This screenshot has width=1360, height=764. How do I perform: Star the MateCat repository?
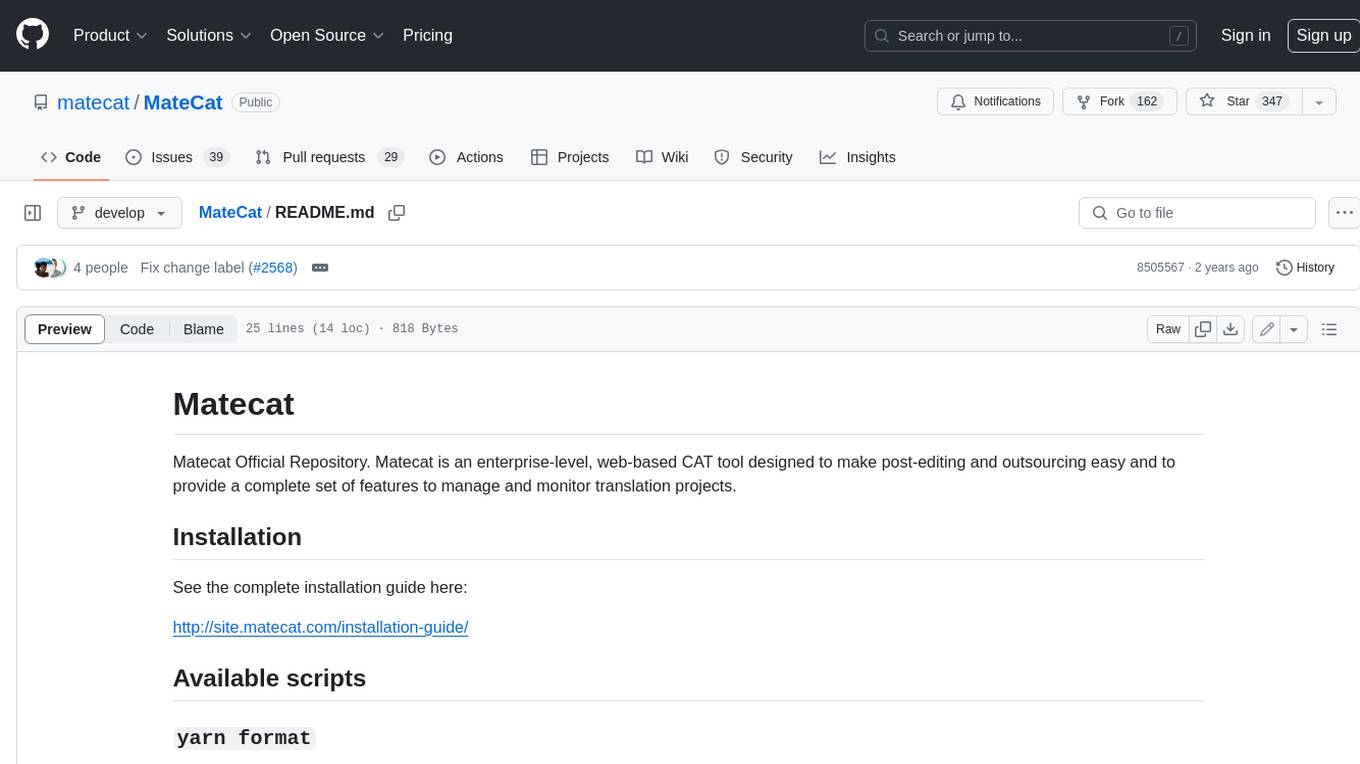click(x=1244, y=101)
